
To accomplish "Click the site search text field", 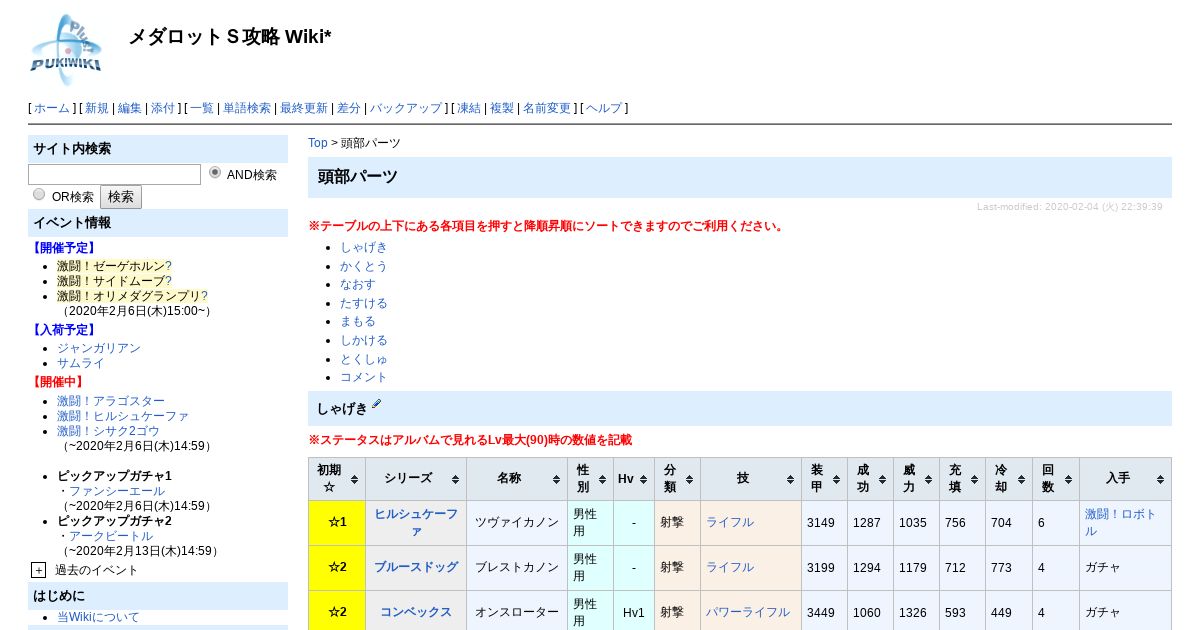I will point(114,174).
